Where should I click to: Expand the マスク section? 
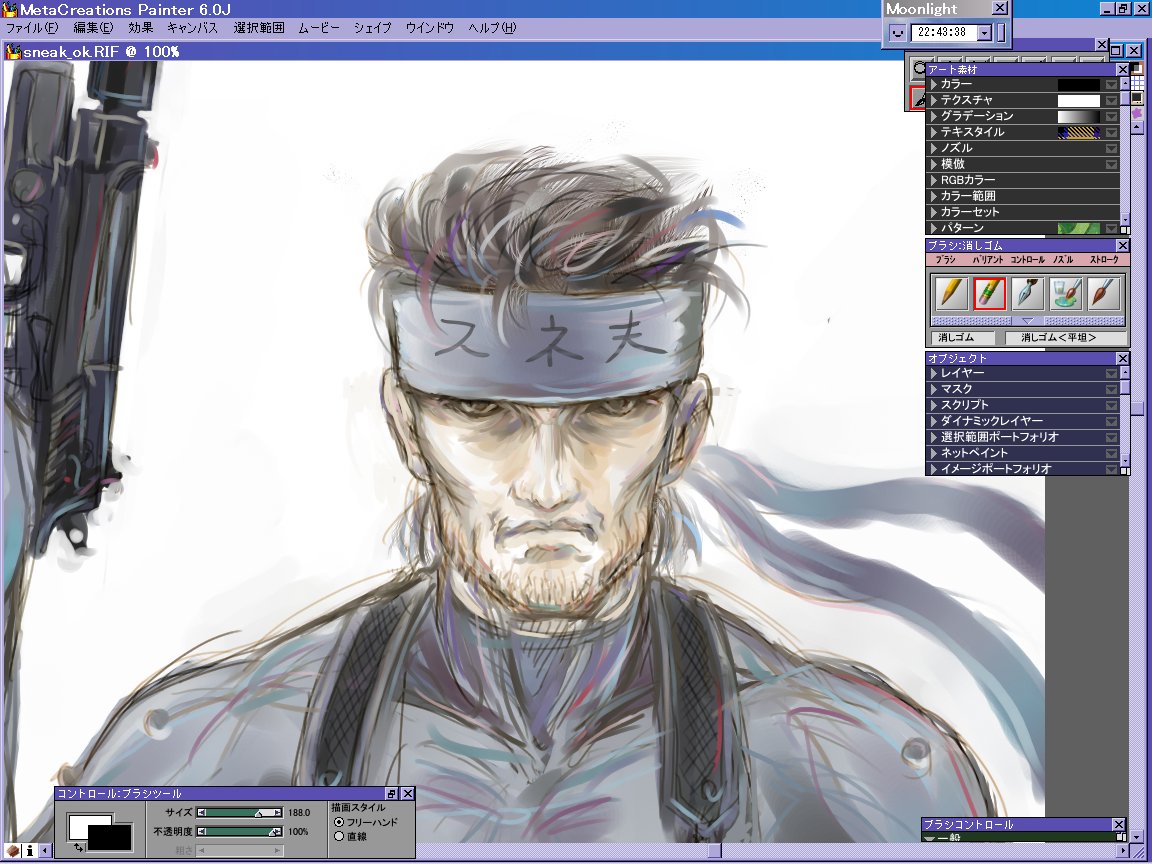(934, 389)
